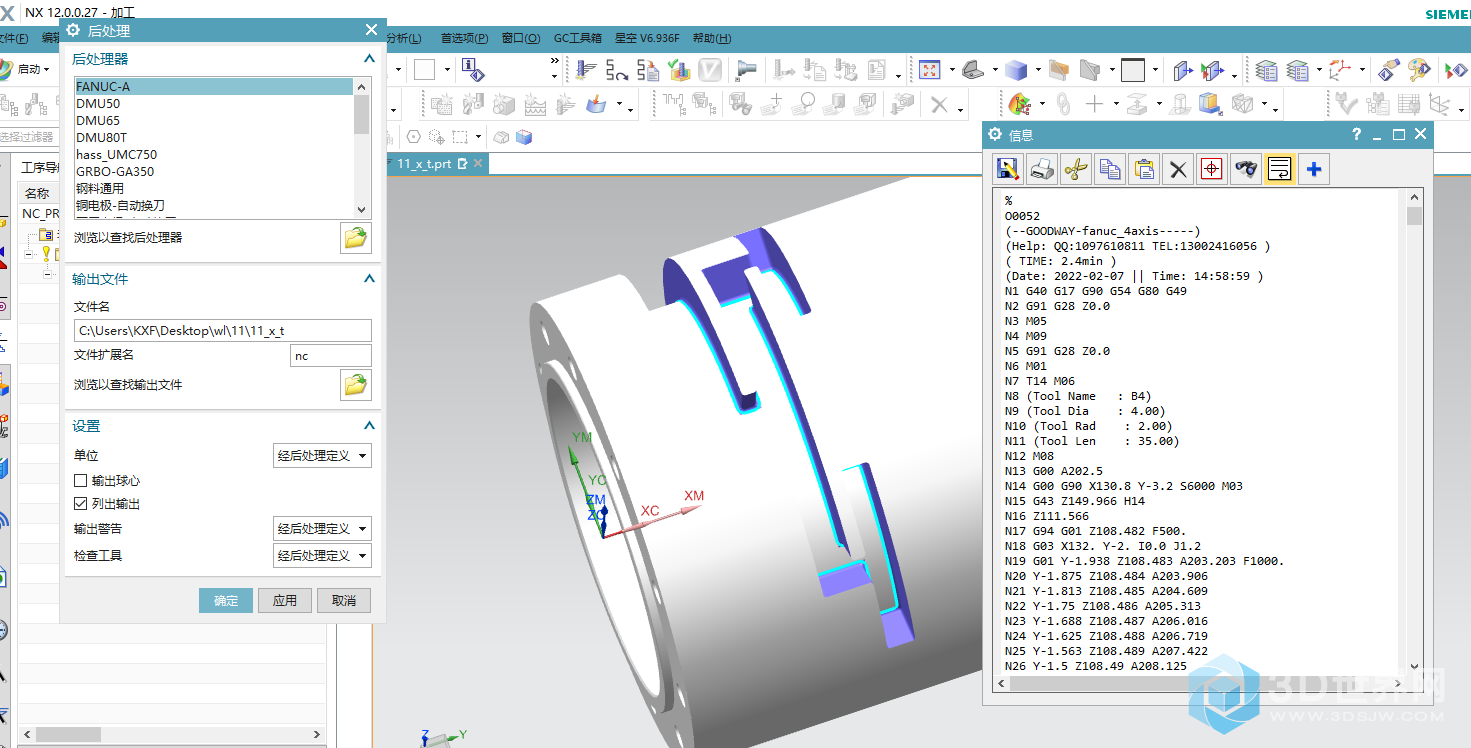
Task: Open the 窗口(O) menu
Action: [521, 38]
